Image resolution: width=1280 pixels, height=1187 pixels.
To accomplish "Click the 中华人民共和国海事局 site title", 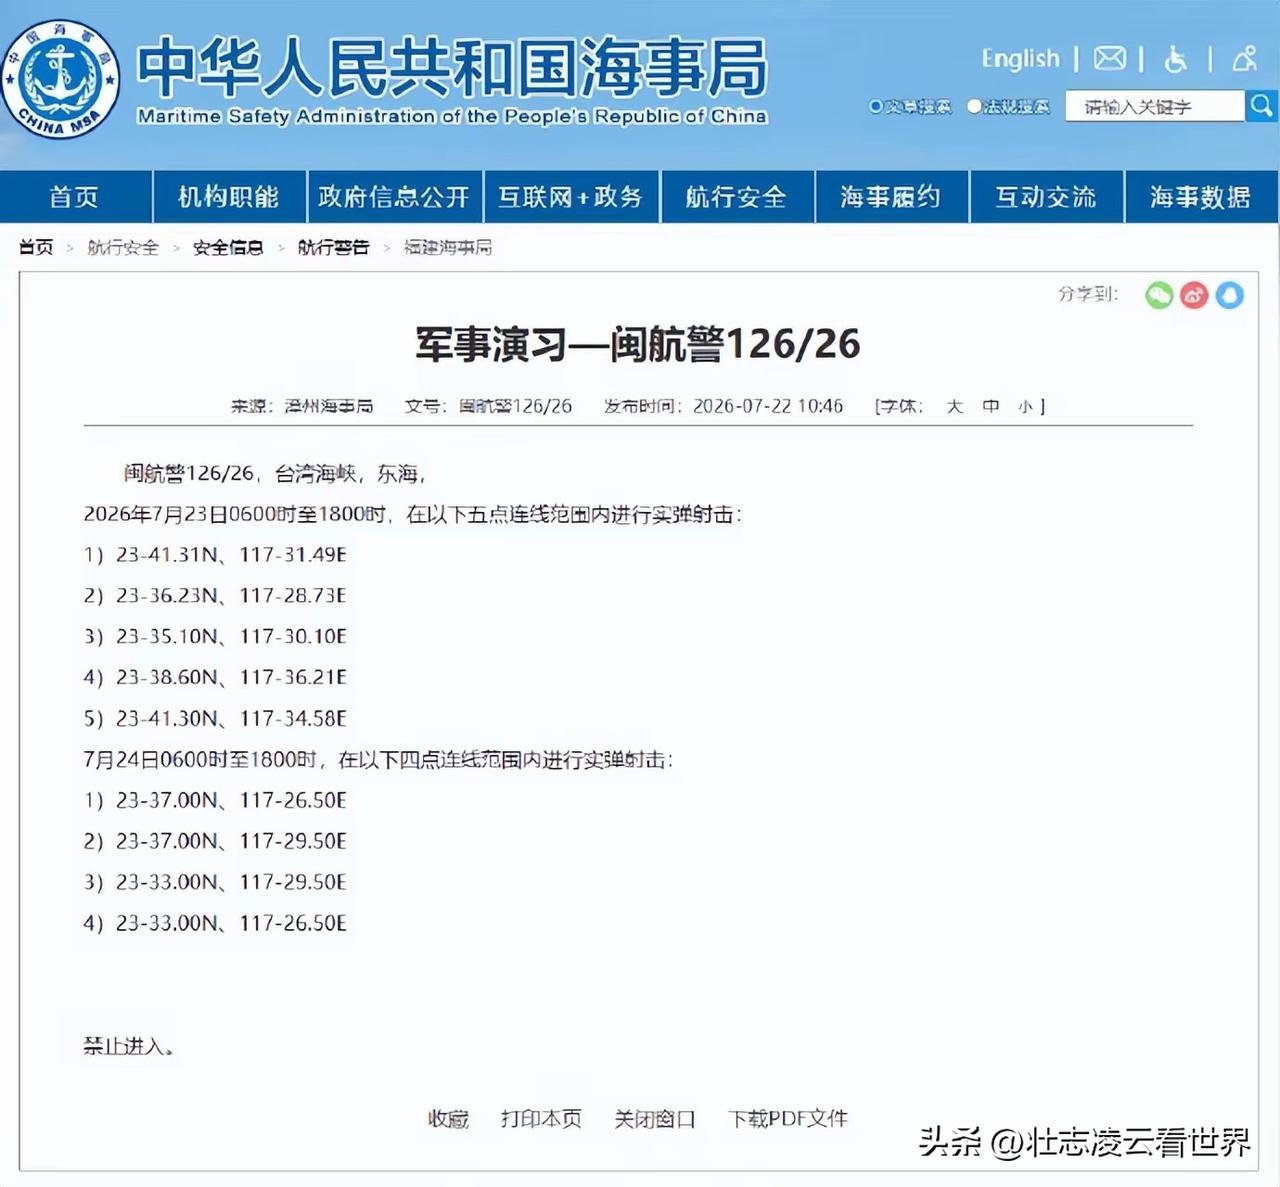I will pyautogui.click(x=452, y=67).
